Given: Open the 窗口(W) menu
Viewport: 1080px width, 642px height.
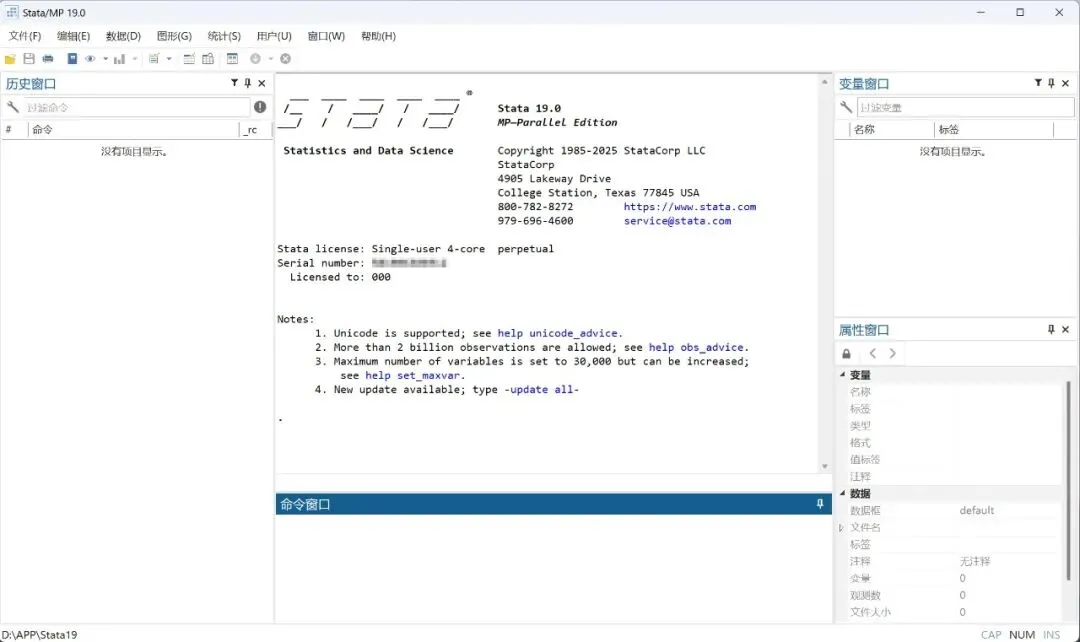Looking at the screenshot, I should coord(326,36).
